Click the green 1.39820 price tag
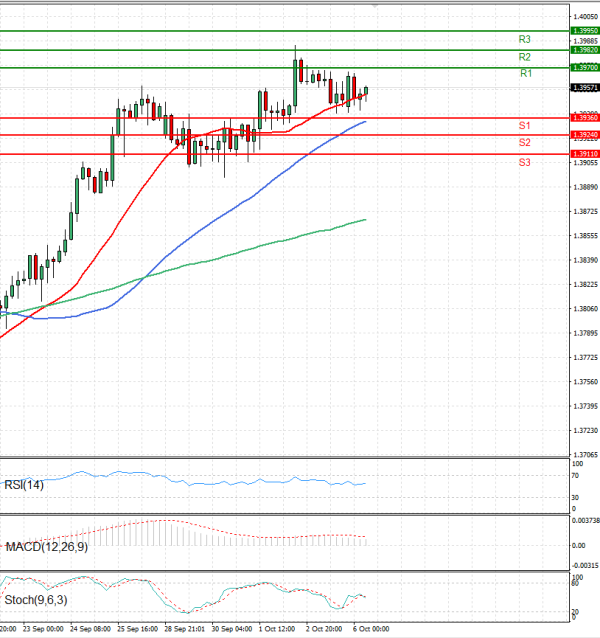 pos(585,49)
